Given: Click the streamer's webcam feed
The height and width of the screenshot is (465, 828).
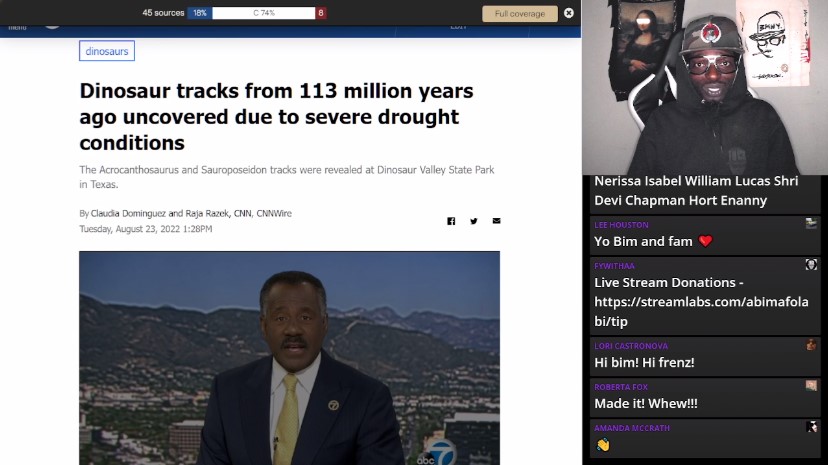Looking at the screenshot, I should click(704, 87).
